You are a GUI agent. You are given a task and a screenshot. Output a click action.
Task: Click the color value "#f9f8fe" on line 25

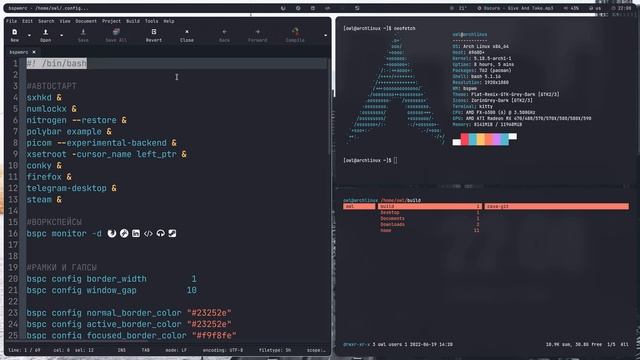point(214,336)
